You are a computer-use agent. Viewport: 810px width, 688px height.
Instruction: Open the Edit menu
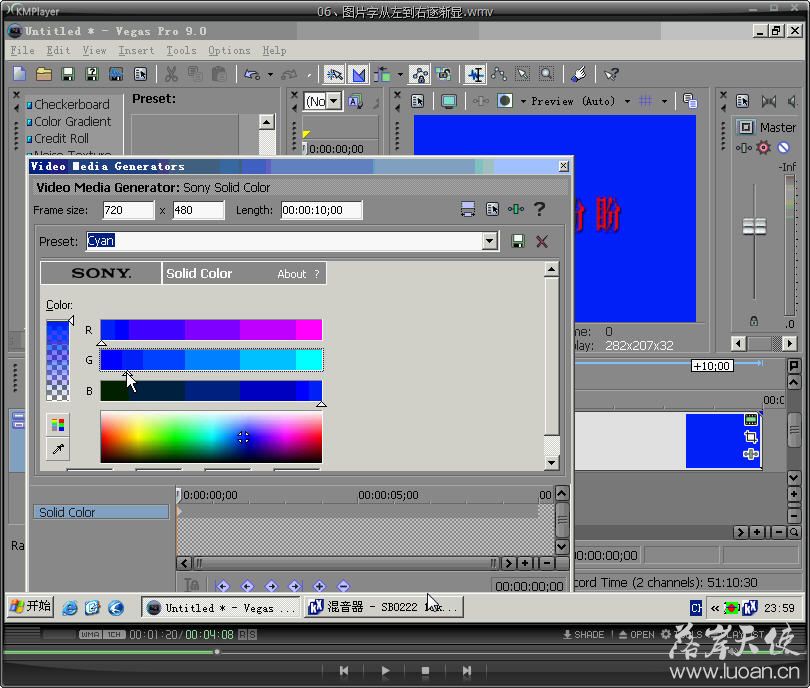tap(58, 51)
